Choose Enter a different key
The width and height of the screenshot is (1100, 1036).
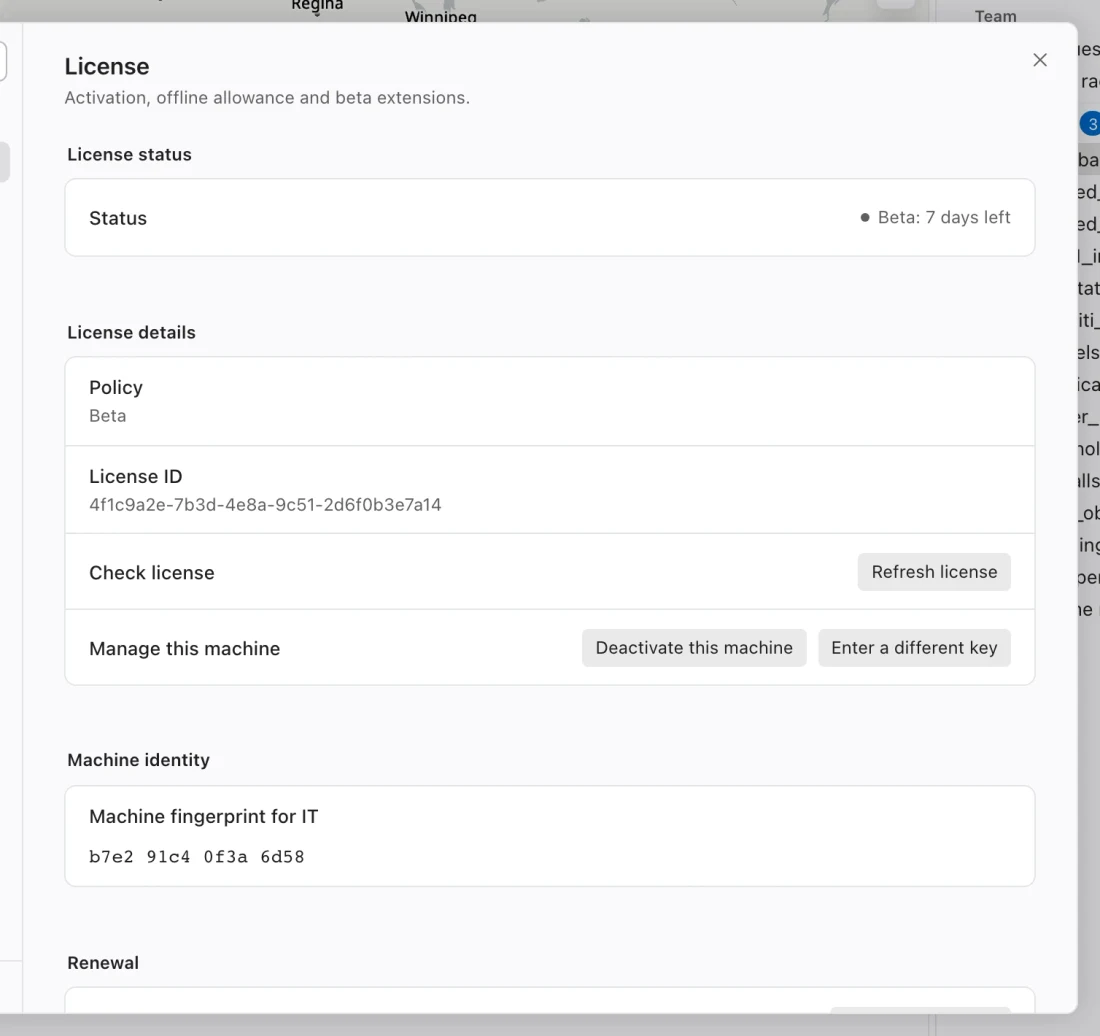(x=914, y=648)
